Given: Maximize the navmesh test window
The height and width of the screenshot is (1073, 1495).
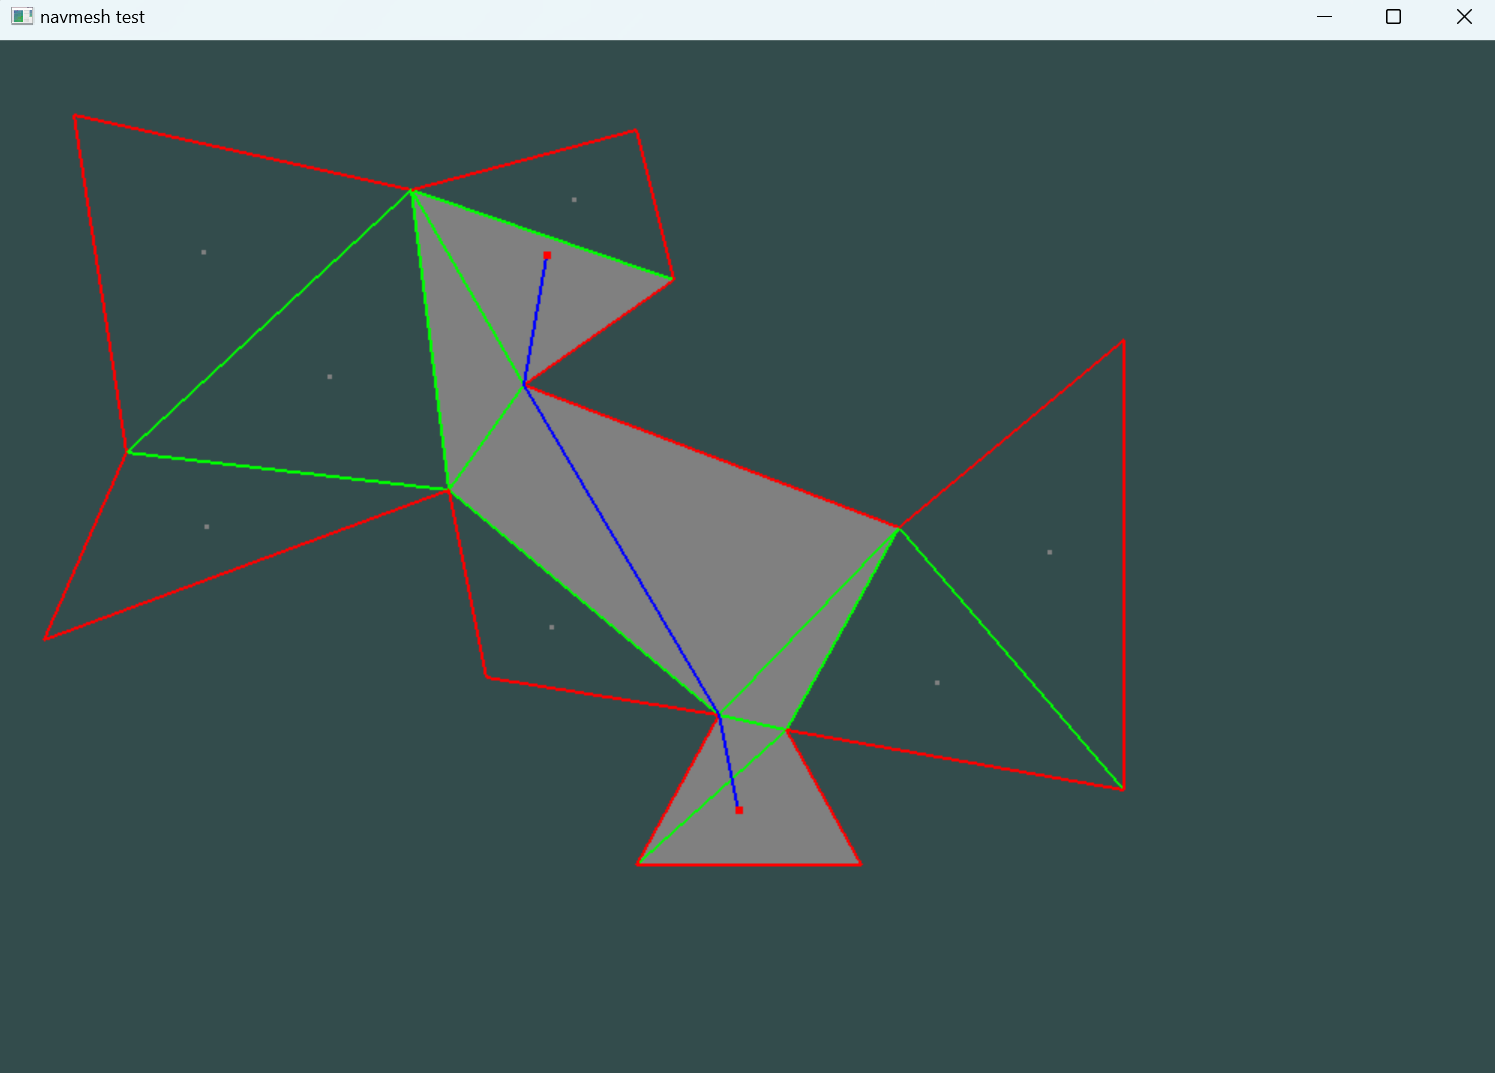Looking at the screenshot, I should 1393,16.
